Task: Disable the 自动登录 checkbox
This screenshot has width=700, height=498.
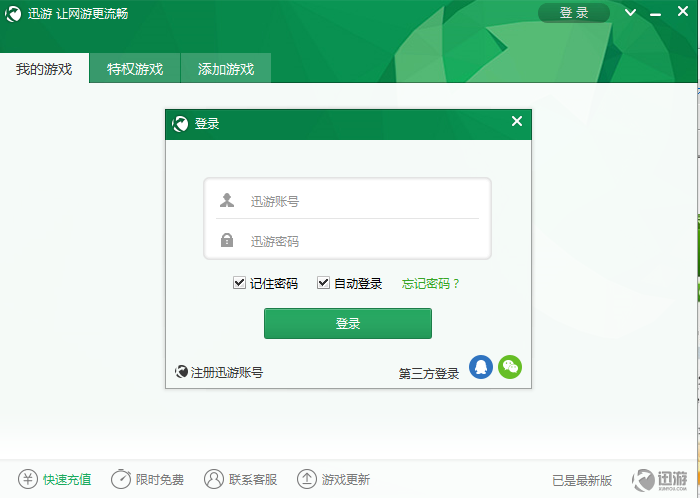Action: click(x=324, y=283)
